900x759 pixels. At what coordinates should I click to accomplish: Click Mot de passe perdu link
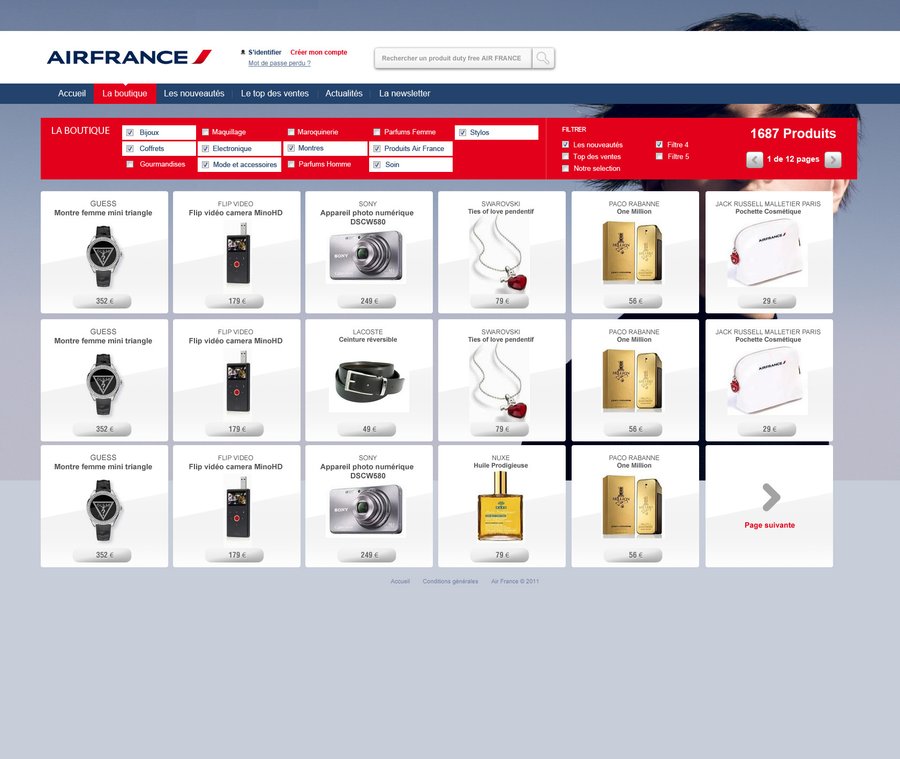(279, 63)
